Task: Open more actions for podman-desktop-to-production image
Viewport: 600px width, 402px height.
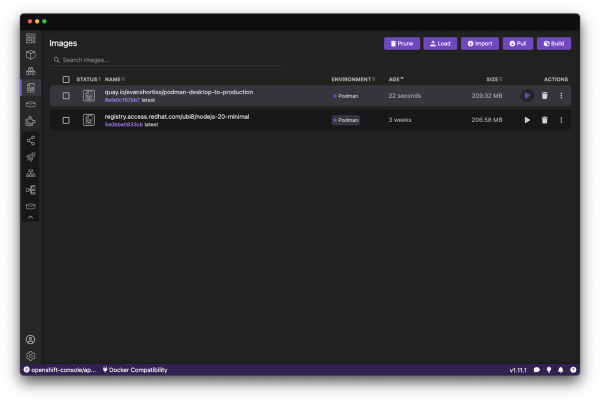Action: (561, 96)
